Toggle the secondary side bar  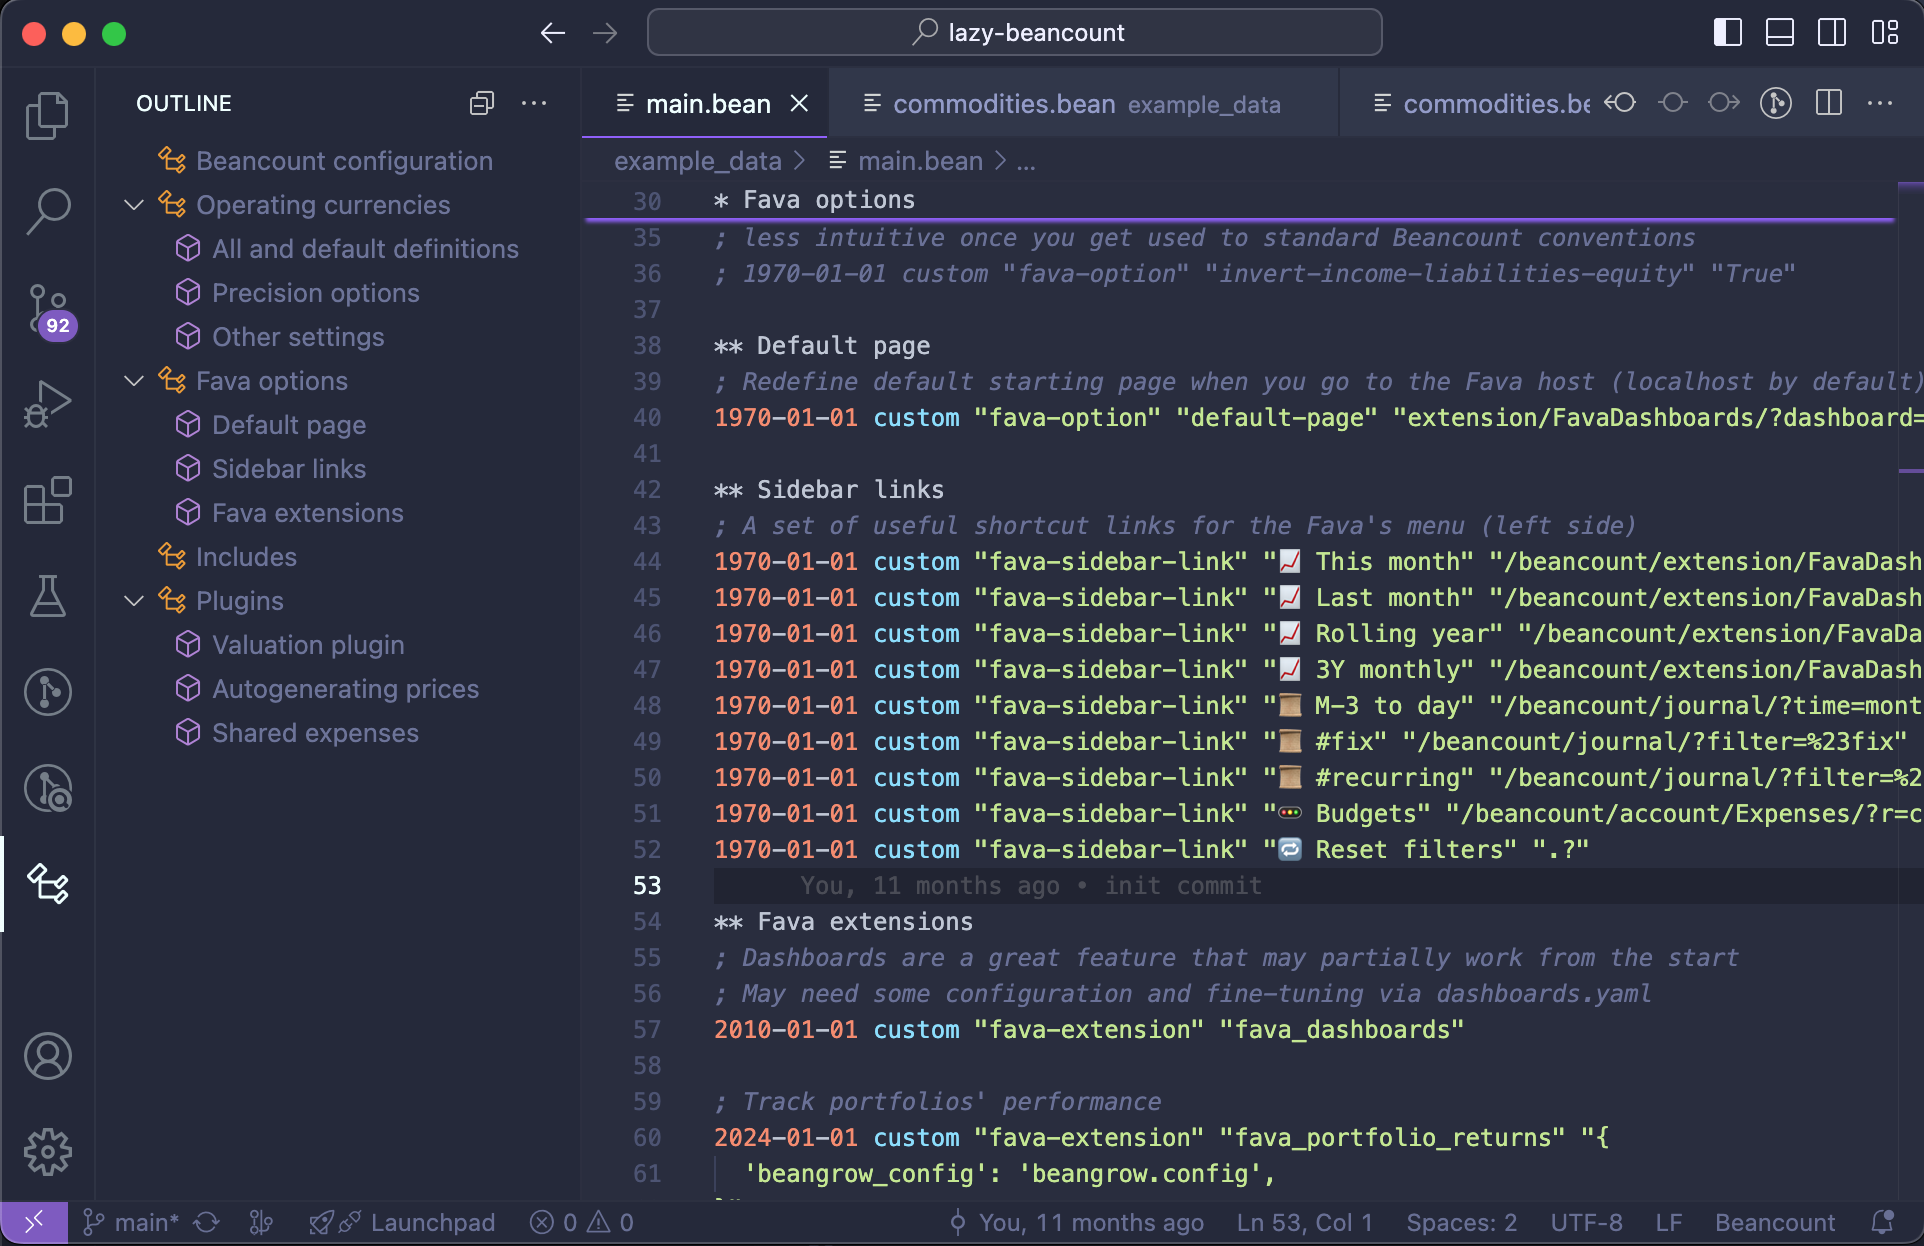(x=1832, y=33)
